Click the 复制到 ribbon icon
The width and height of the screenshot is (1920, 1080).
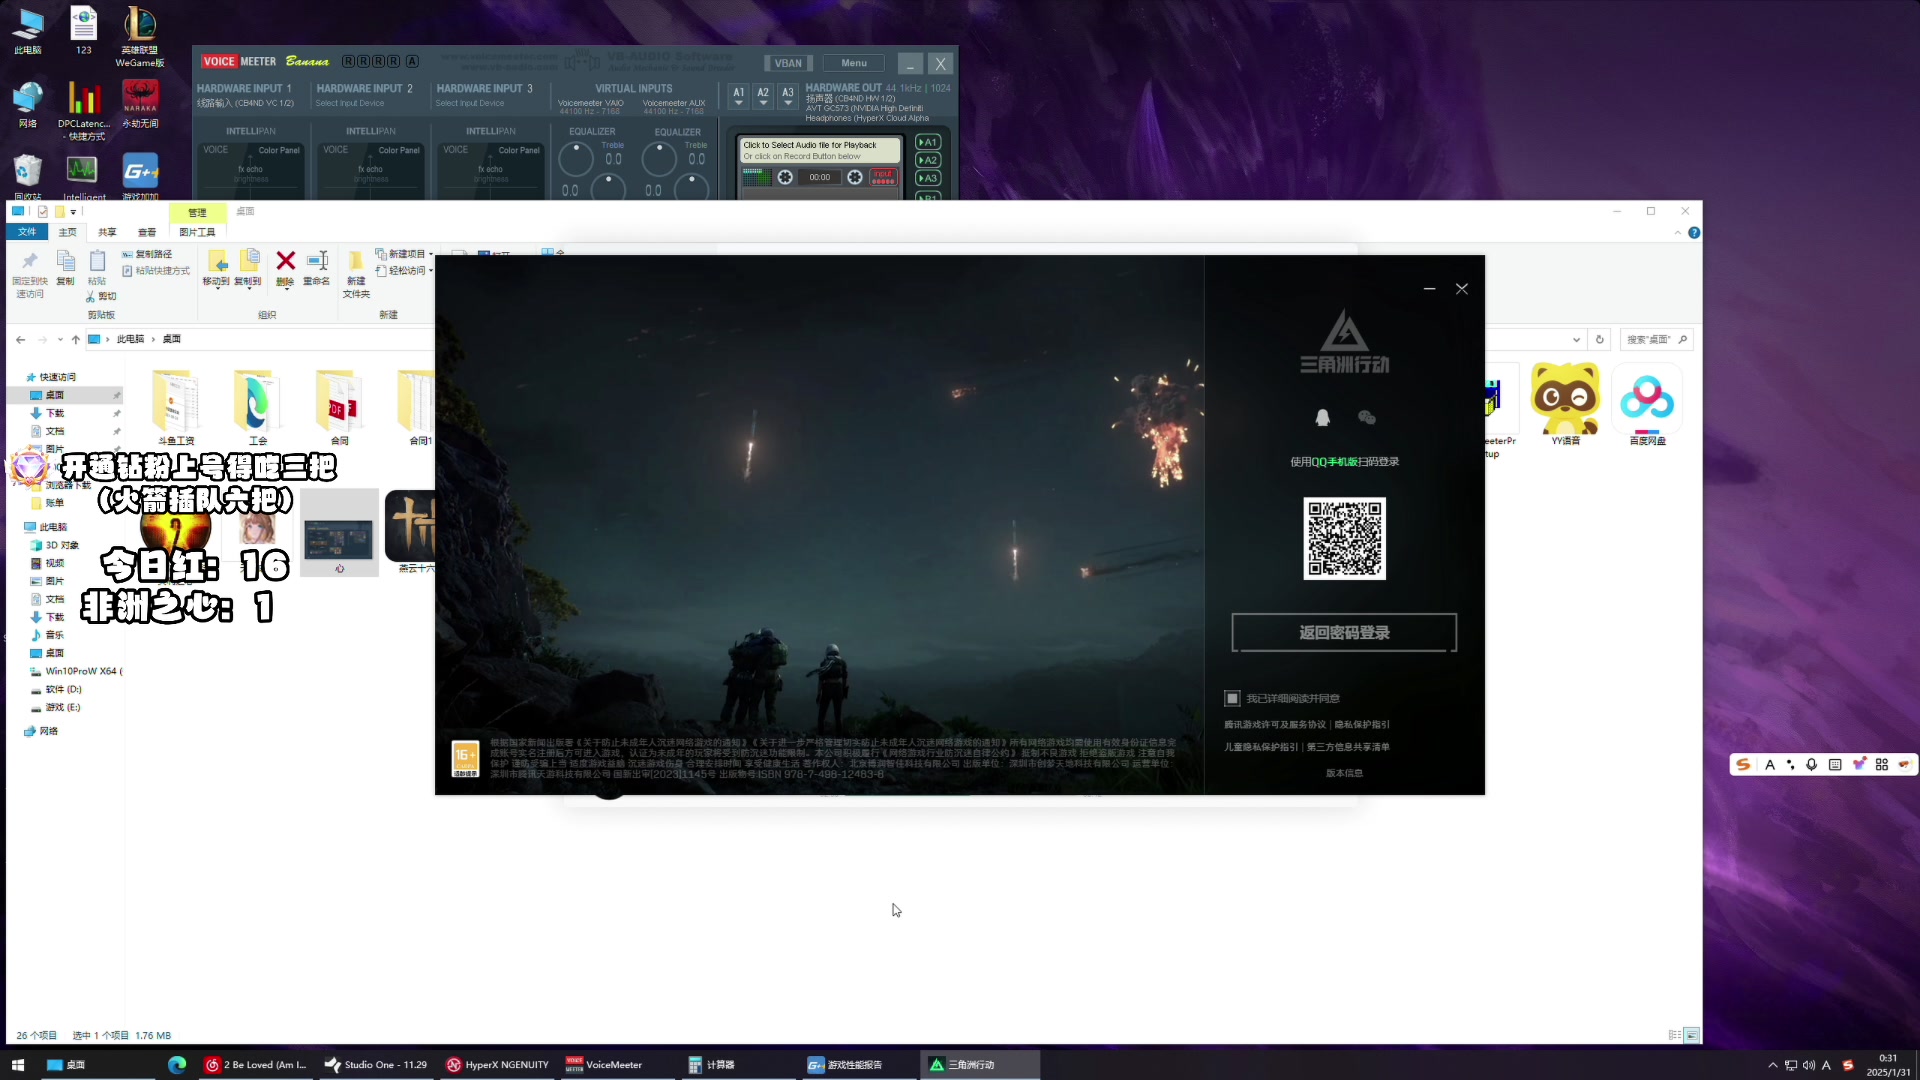(x=248, y=268)
